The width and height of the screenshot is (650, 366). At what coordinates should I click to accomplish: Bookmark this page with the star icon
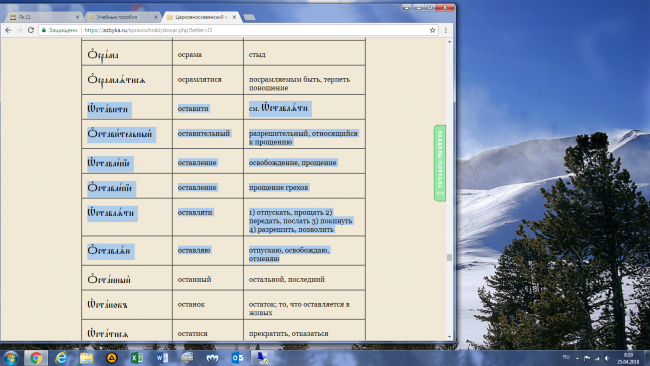click(x=432, y=30)
